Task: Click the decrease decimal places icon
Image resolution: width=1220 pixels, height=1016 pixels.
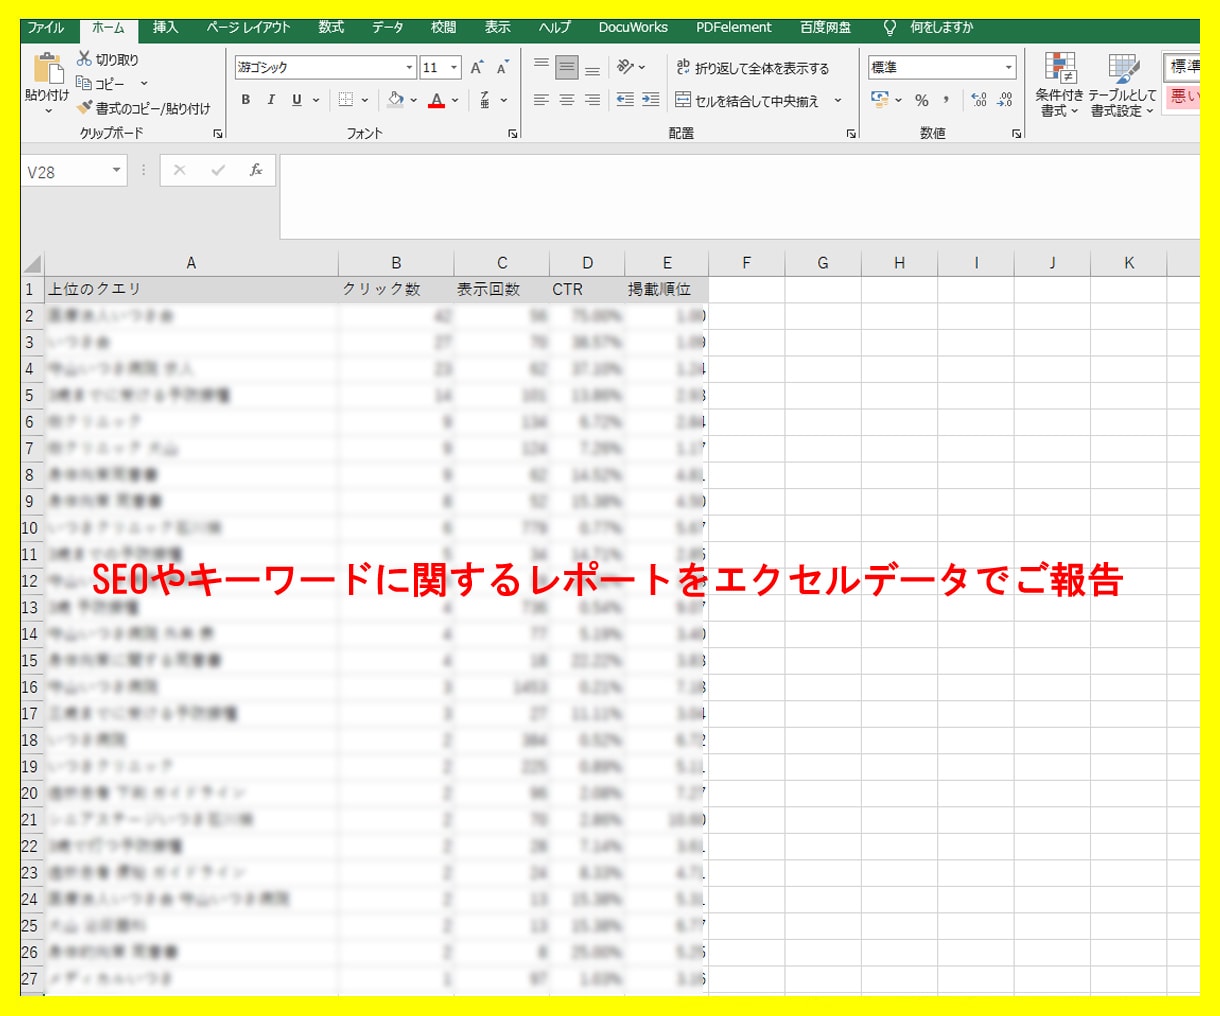Action: [1005, 100]
